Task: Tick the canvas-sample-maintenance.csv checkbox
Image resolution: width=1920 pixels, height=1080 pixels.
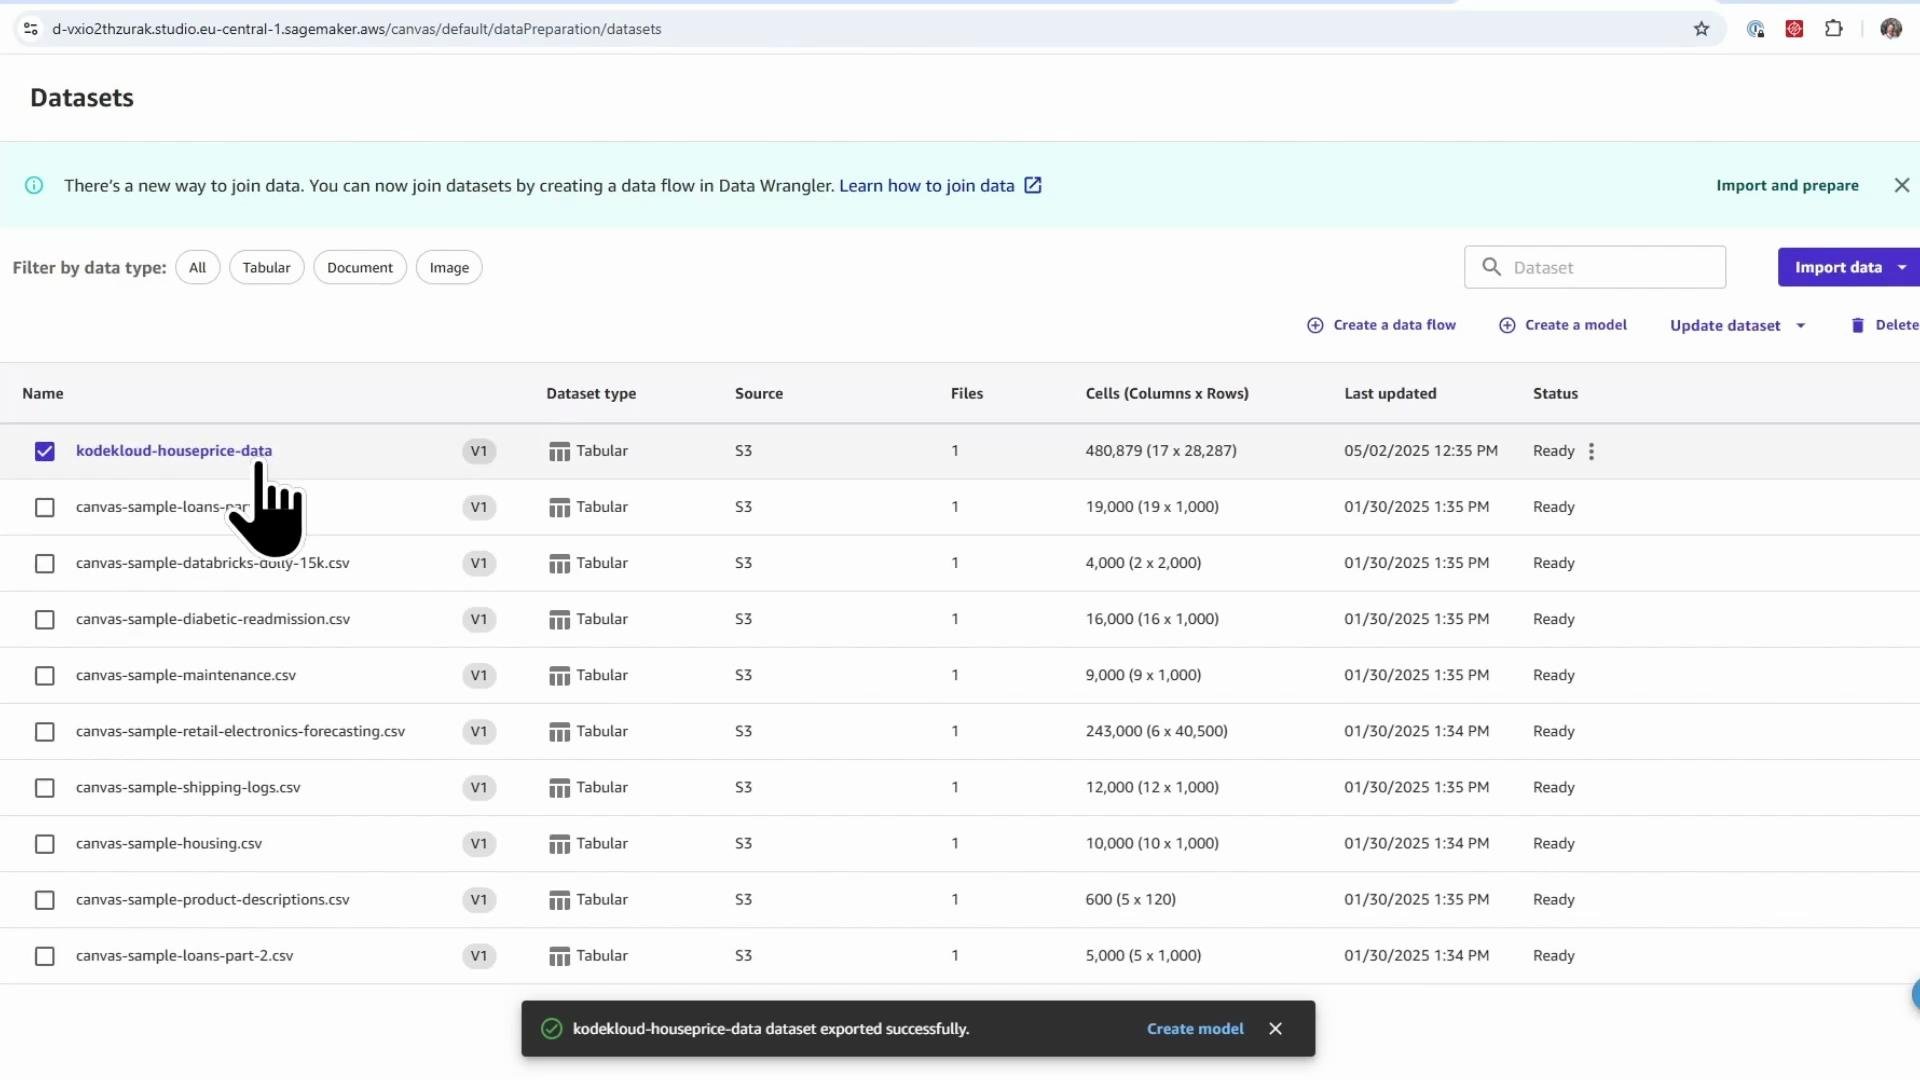Action: coord(45,675)
